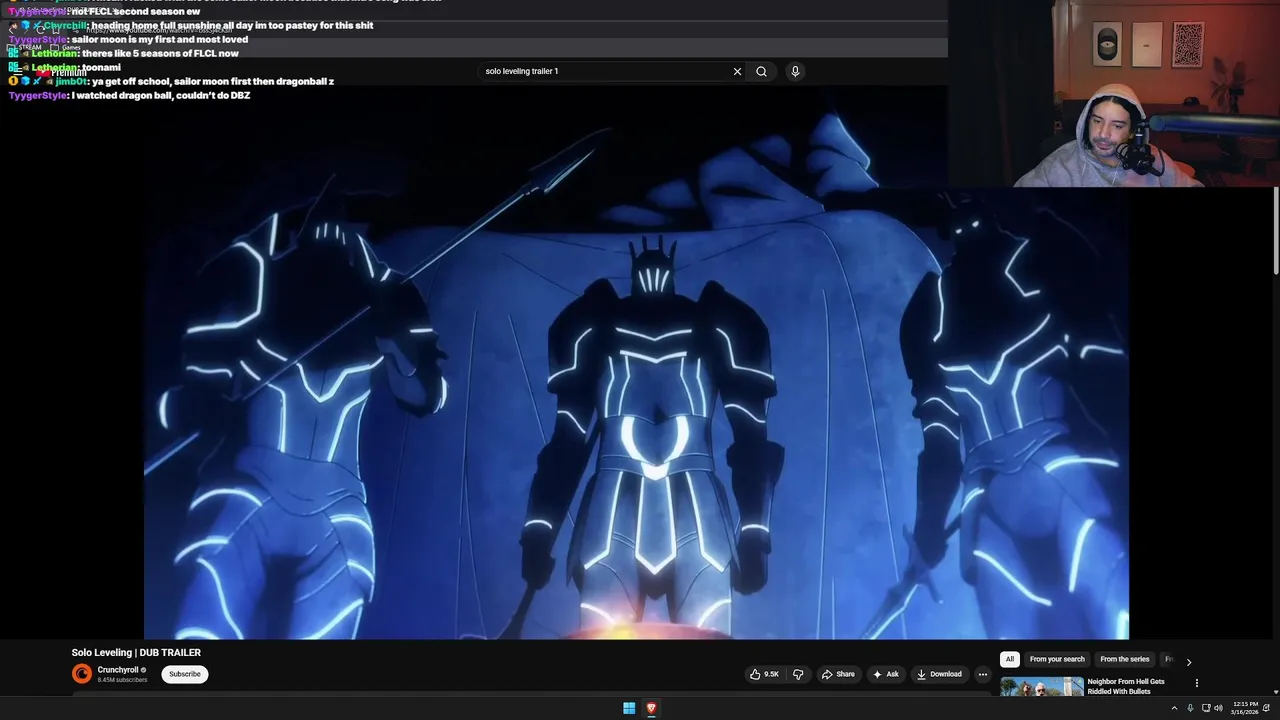Subscribe to the Crunchyroll channel
This screenshot has height=720, width=1280.
point(185,674)
